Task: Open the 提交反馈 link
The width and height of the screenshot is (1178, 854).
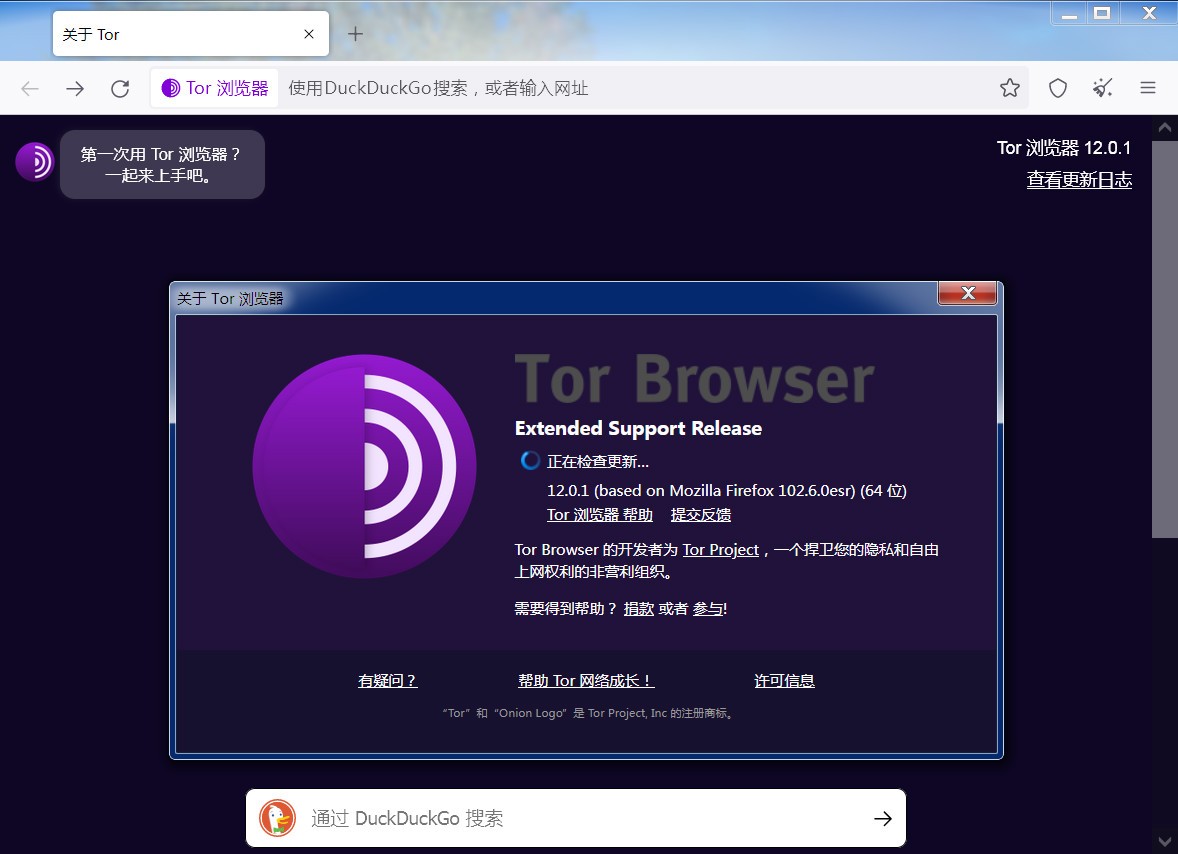Action: (x=700, y=515)
